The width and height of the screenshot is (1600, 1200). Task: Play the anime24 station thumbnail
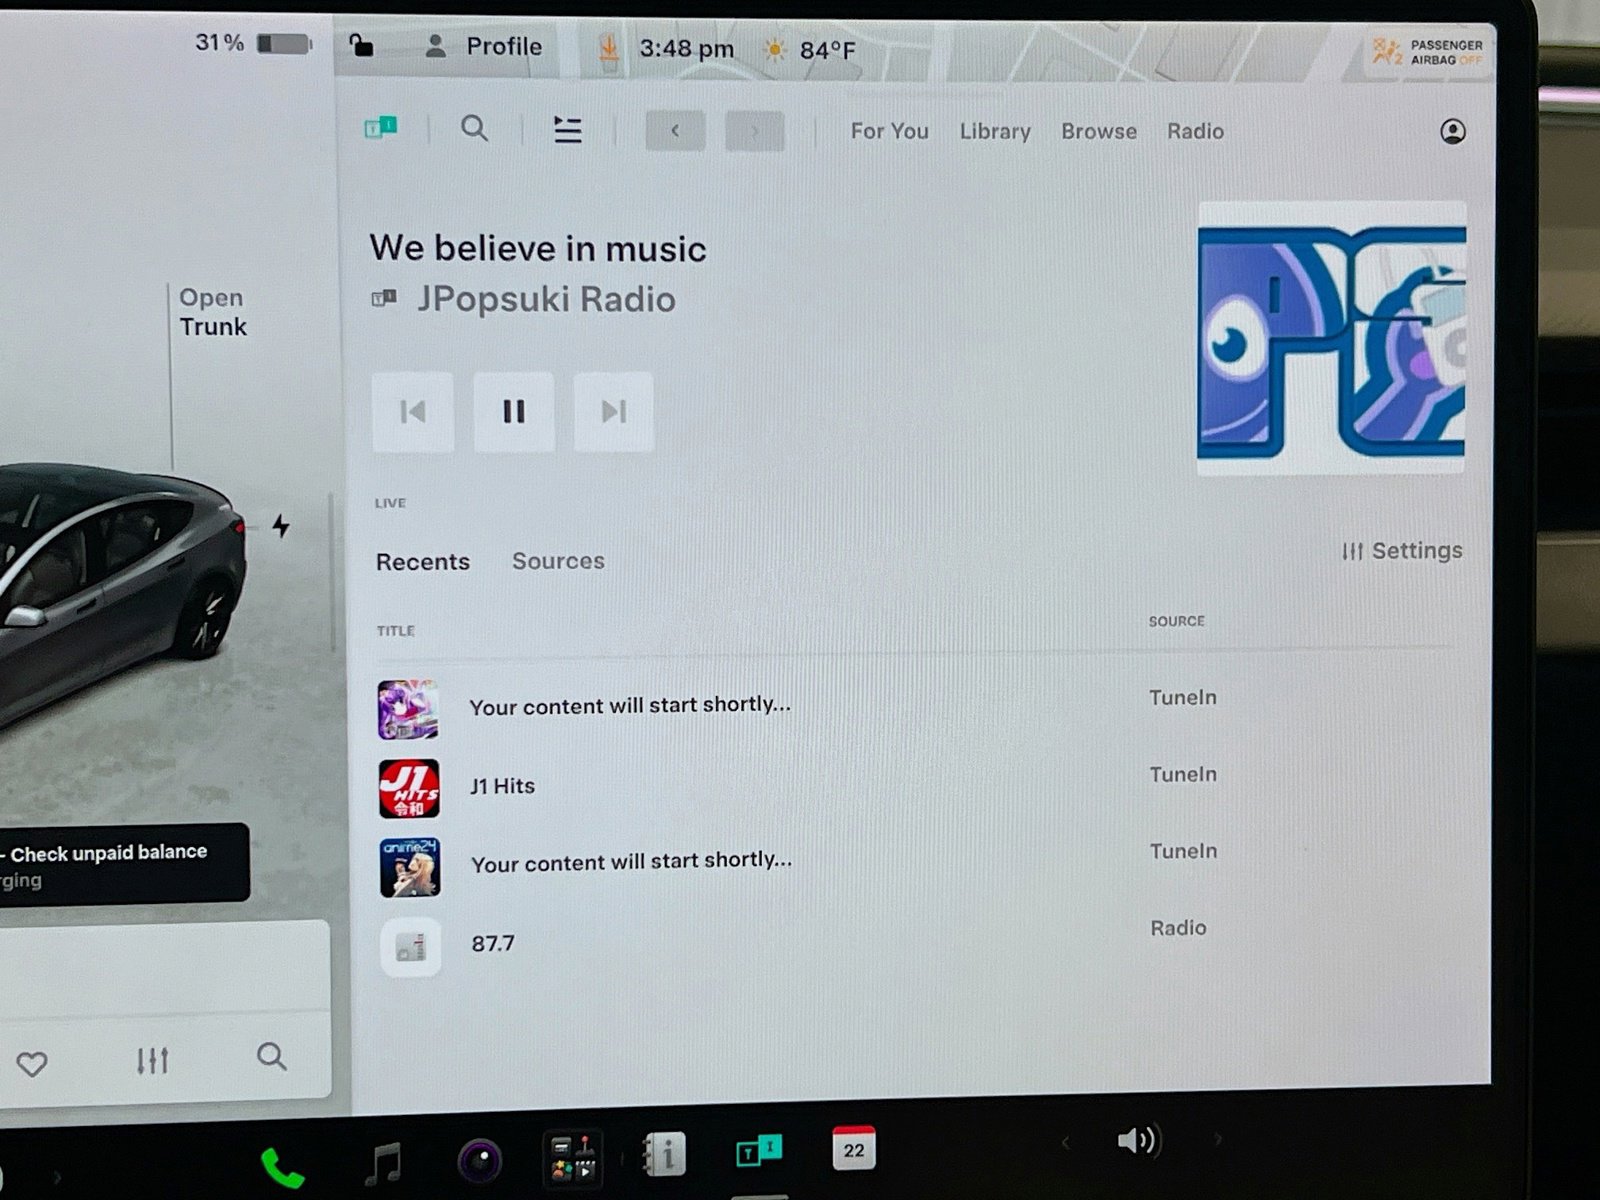pos(410,867)
